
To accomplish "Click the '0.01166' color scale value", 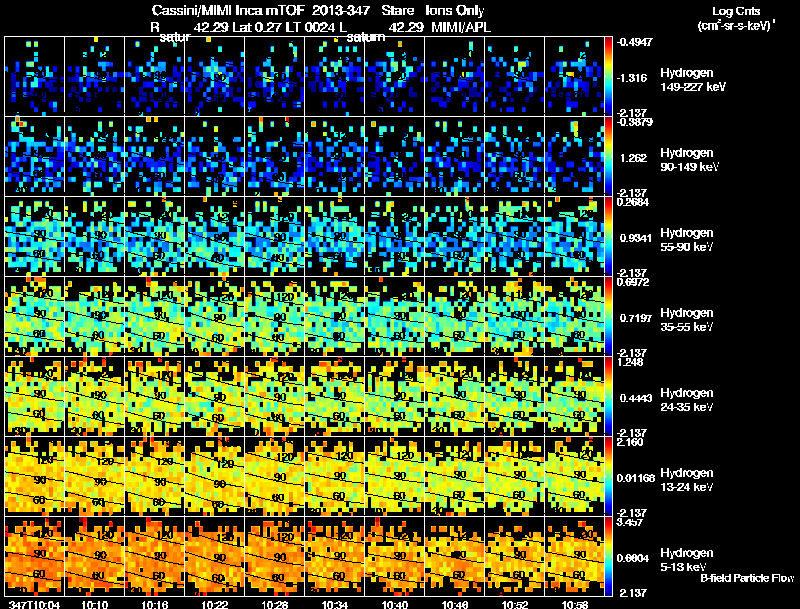I will (x=636, y=478).
